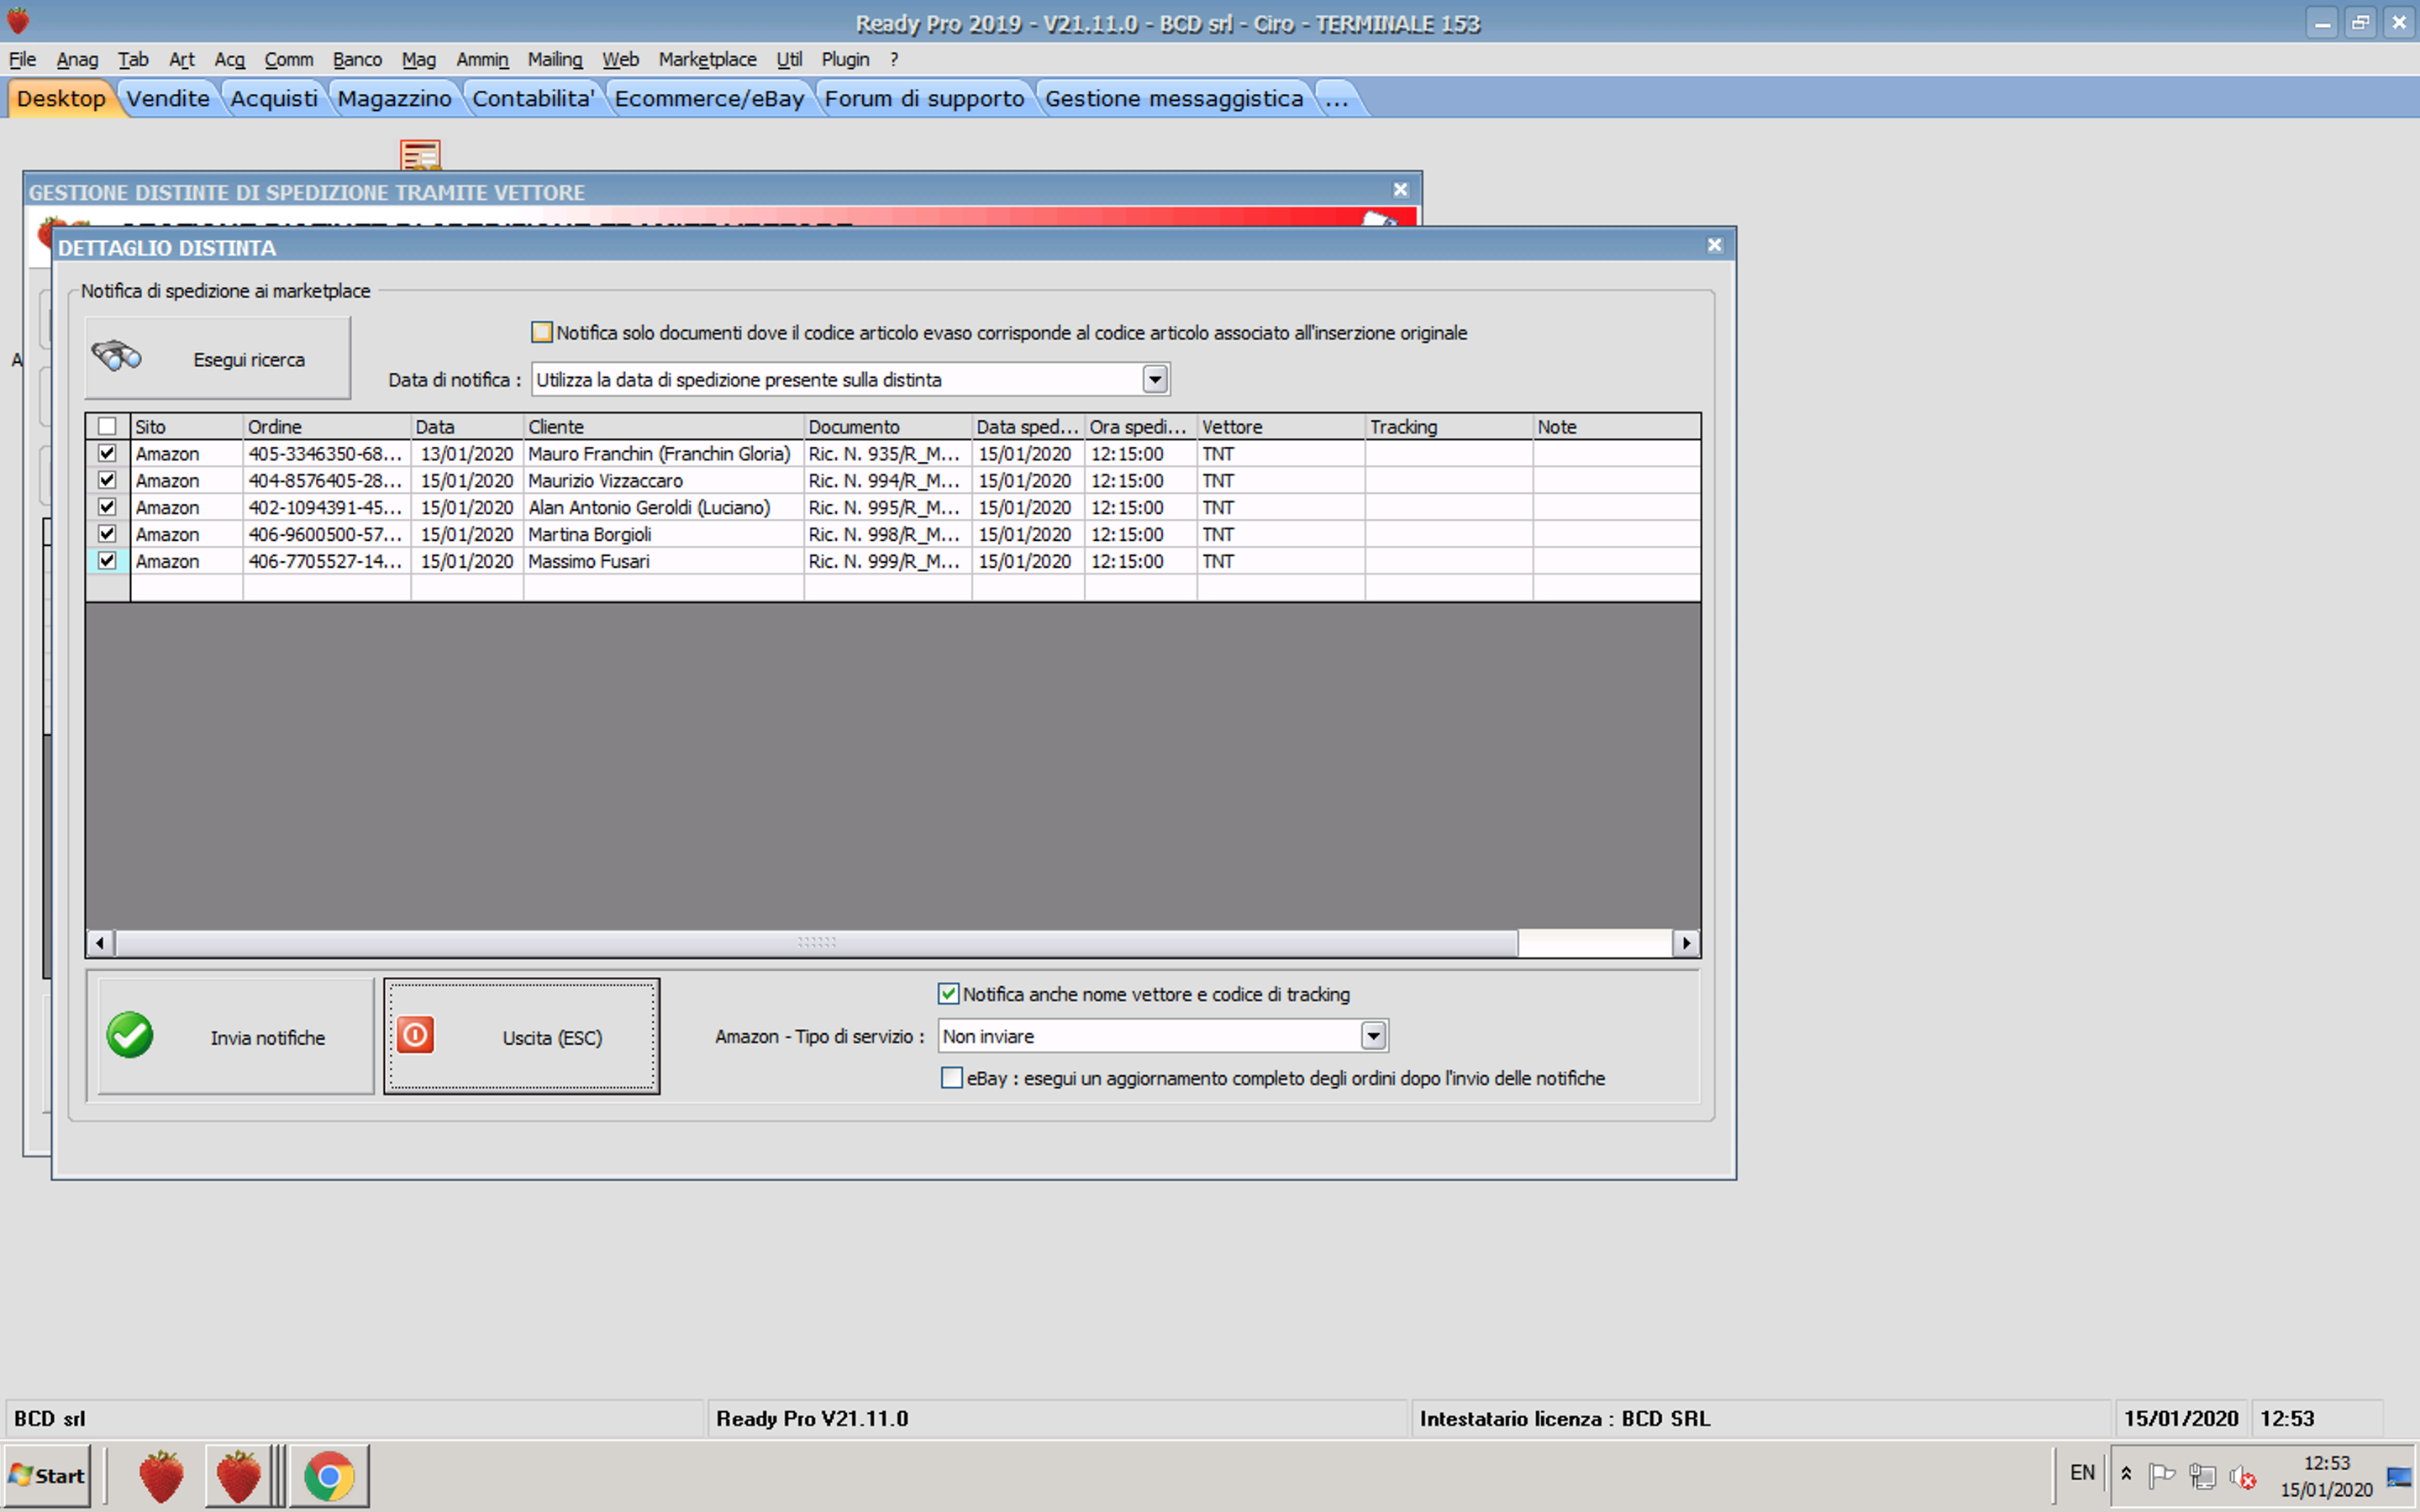Enable Notifica solo documenti codice articolo checkbox

click(542, 332)
